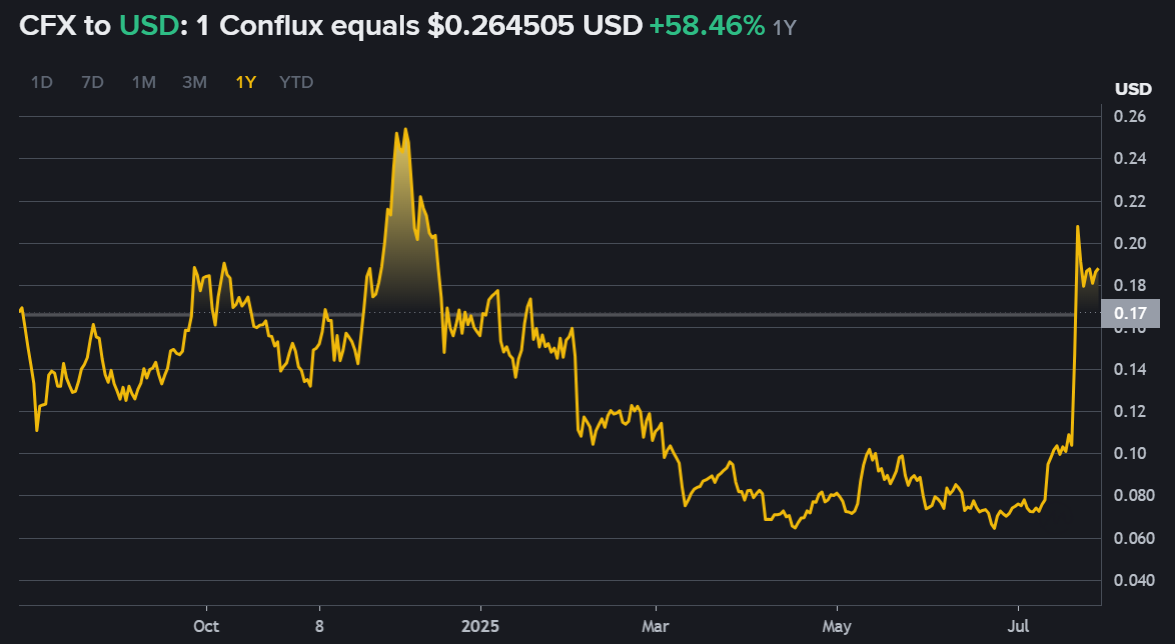Switch chart to 7D range

point(92,82)
